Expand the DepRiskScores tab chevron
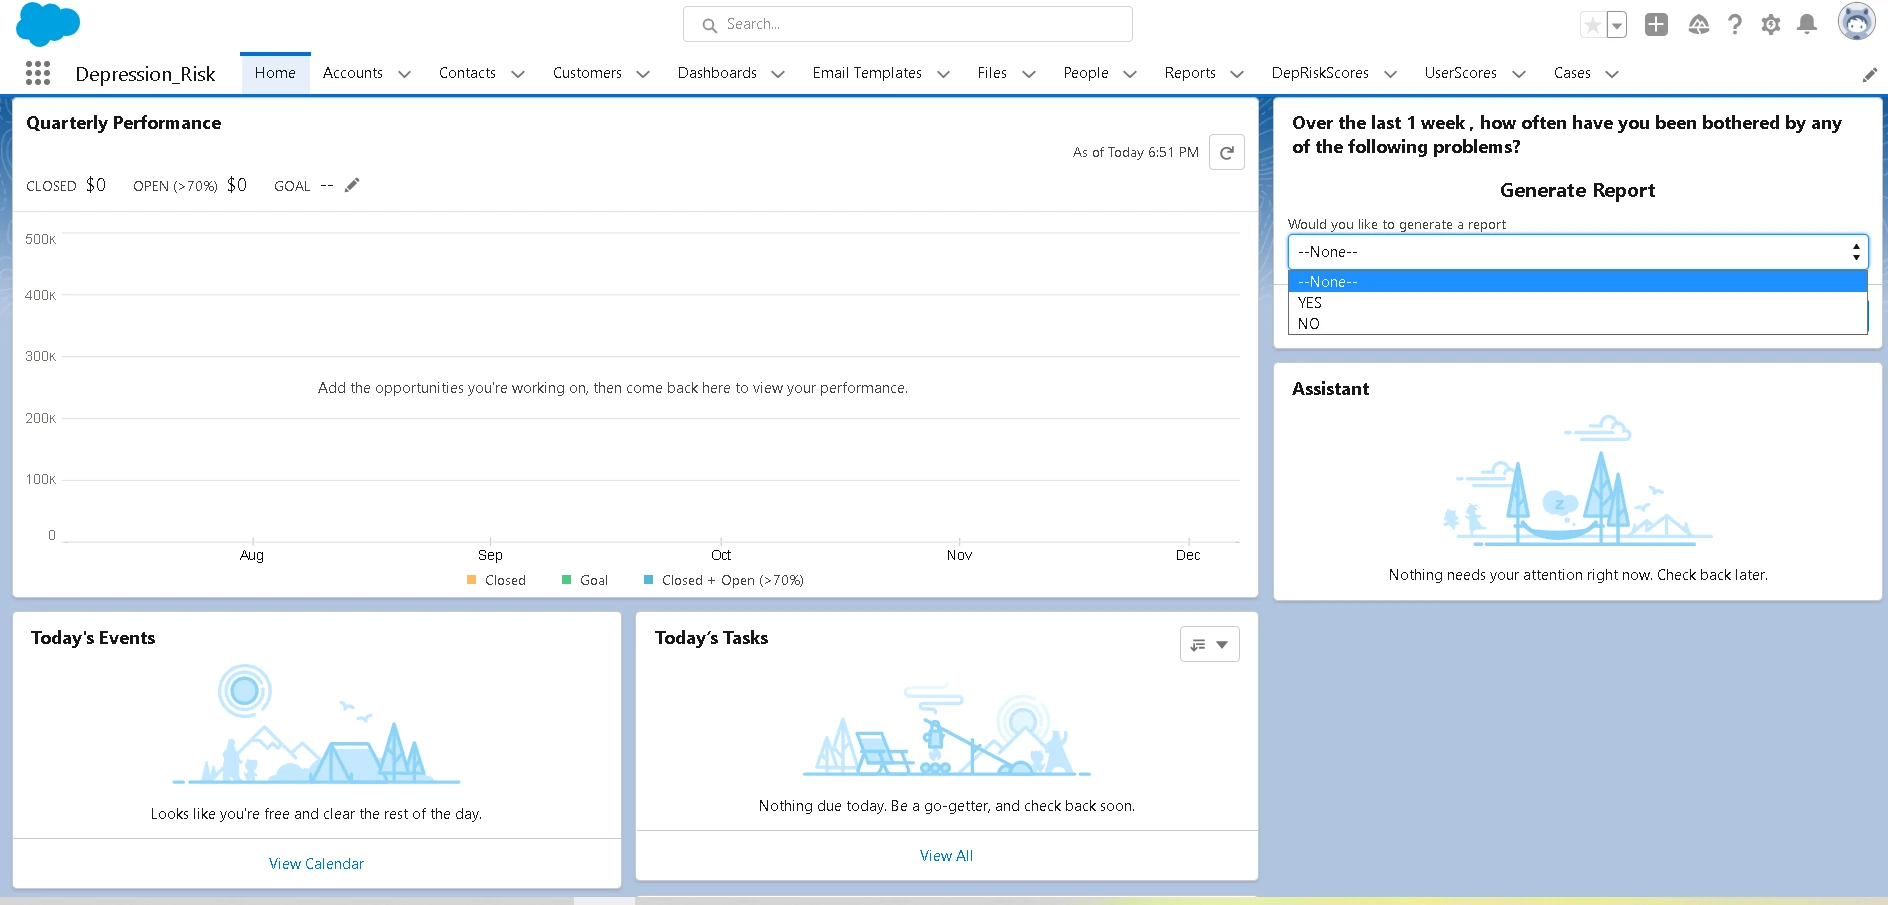This screenshot has width=1888, height=905. [1390, 74]
